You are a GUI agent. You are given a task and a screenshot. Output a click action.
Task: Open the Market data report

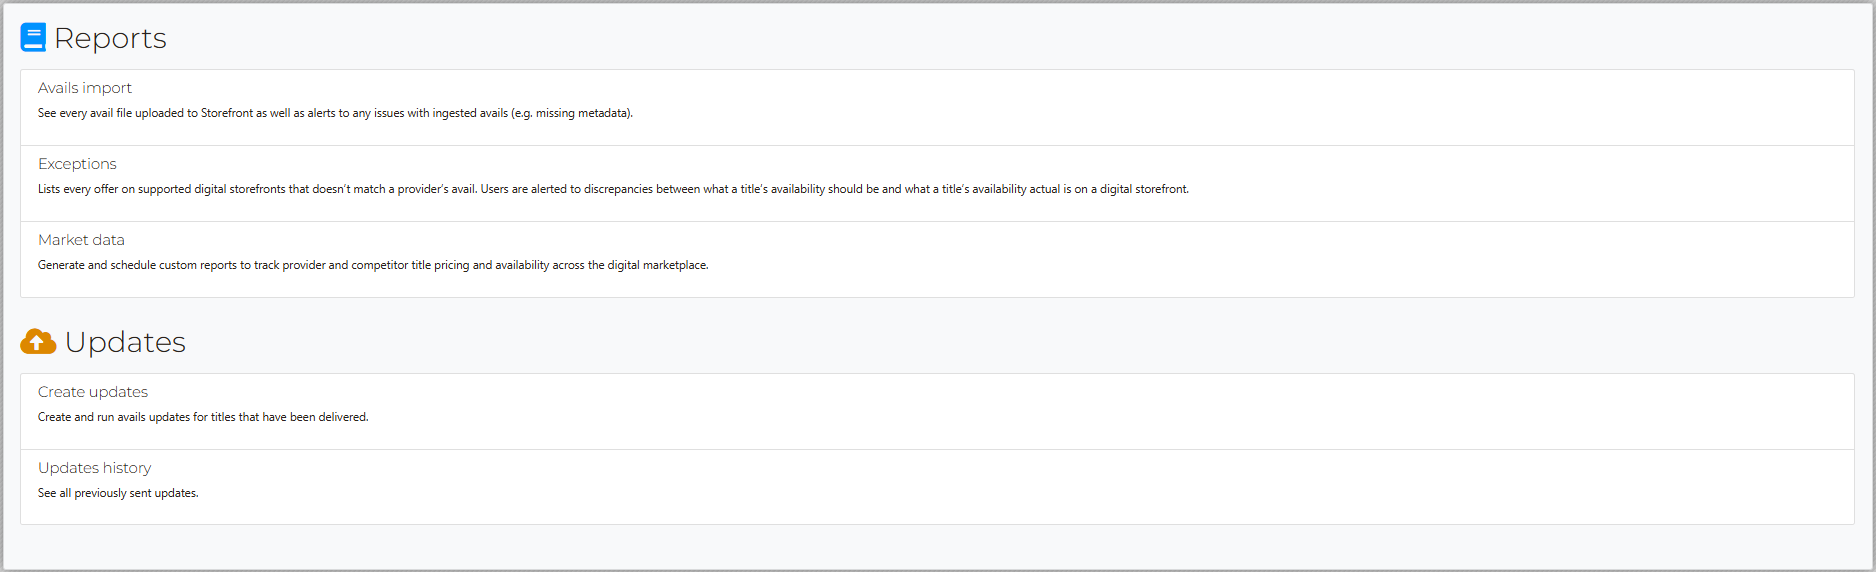click(x=81, y=240)
